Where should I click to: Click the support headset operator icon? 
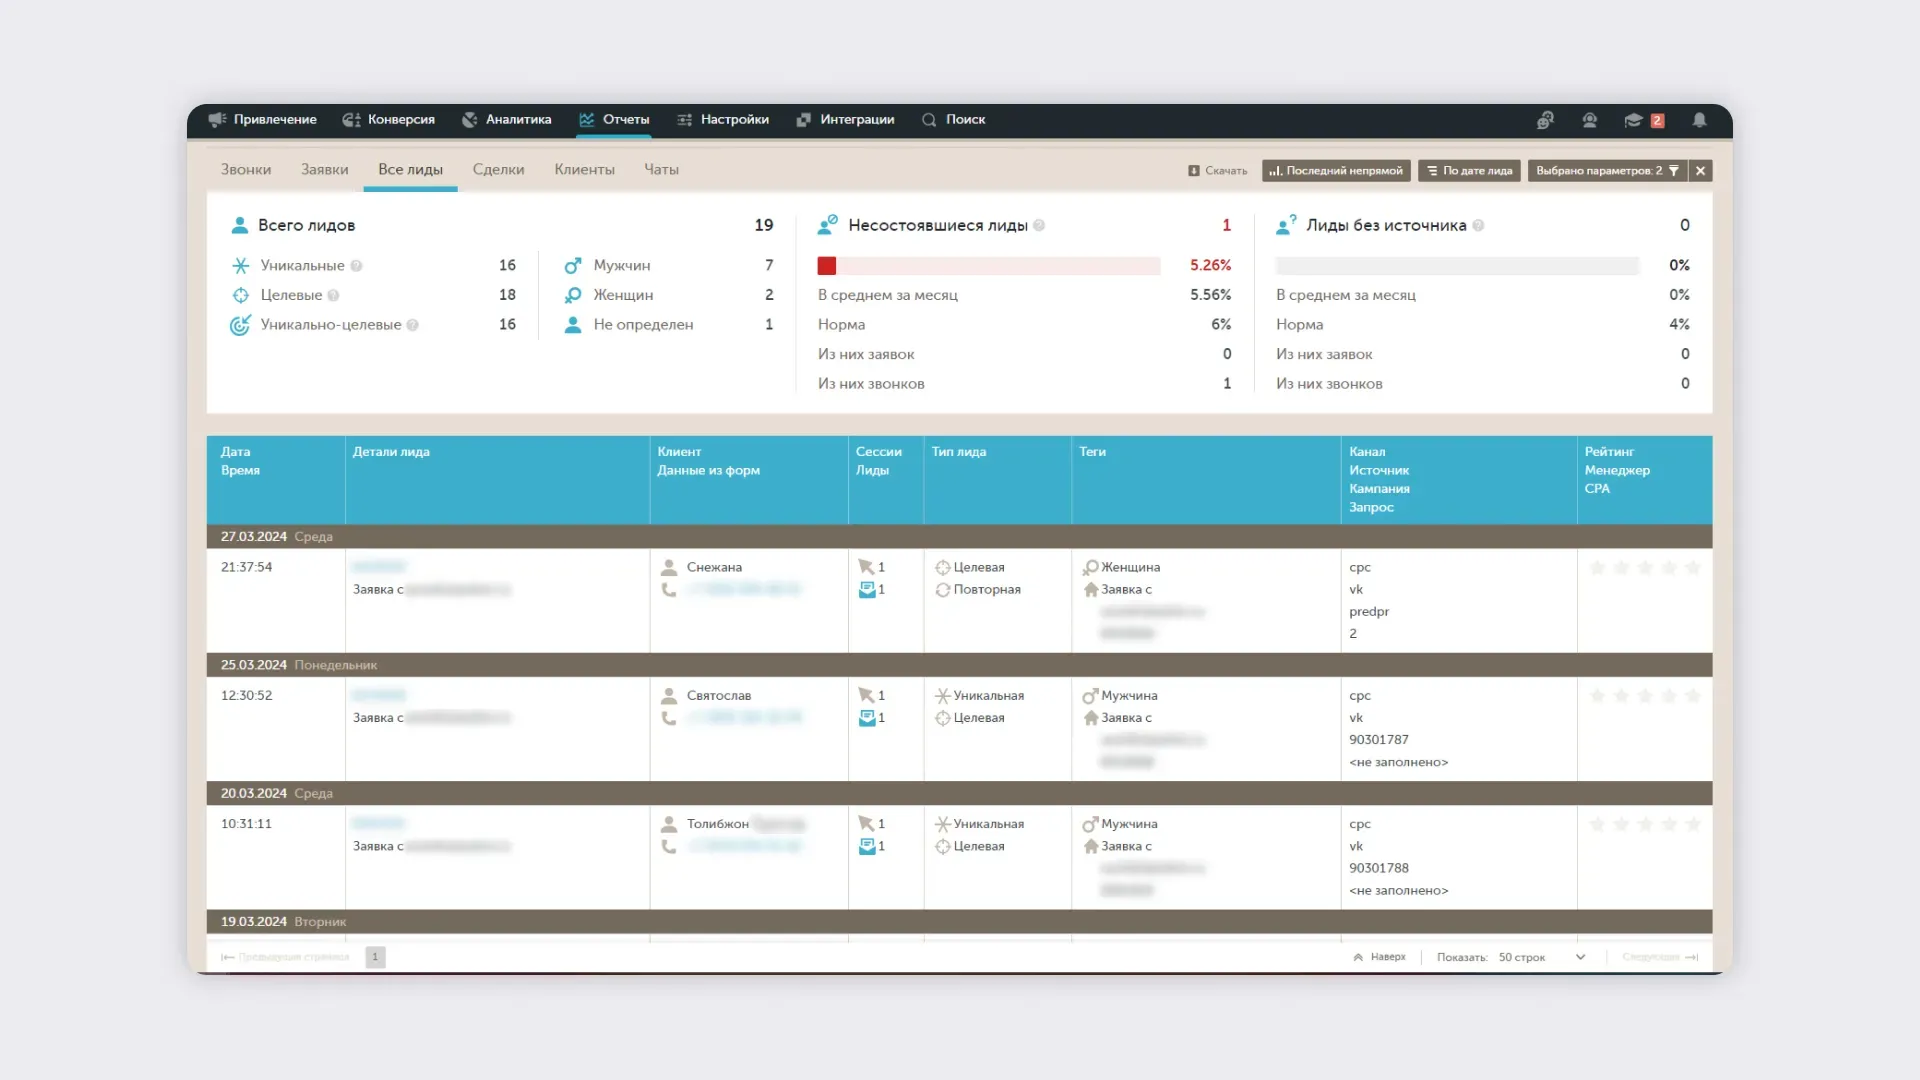1589,120
